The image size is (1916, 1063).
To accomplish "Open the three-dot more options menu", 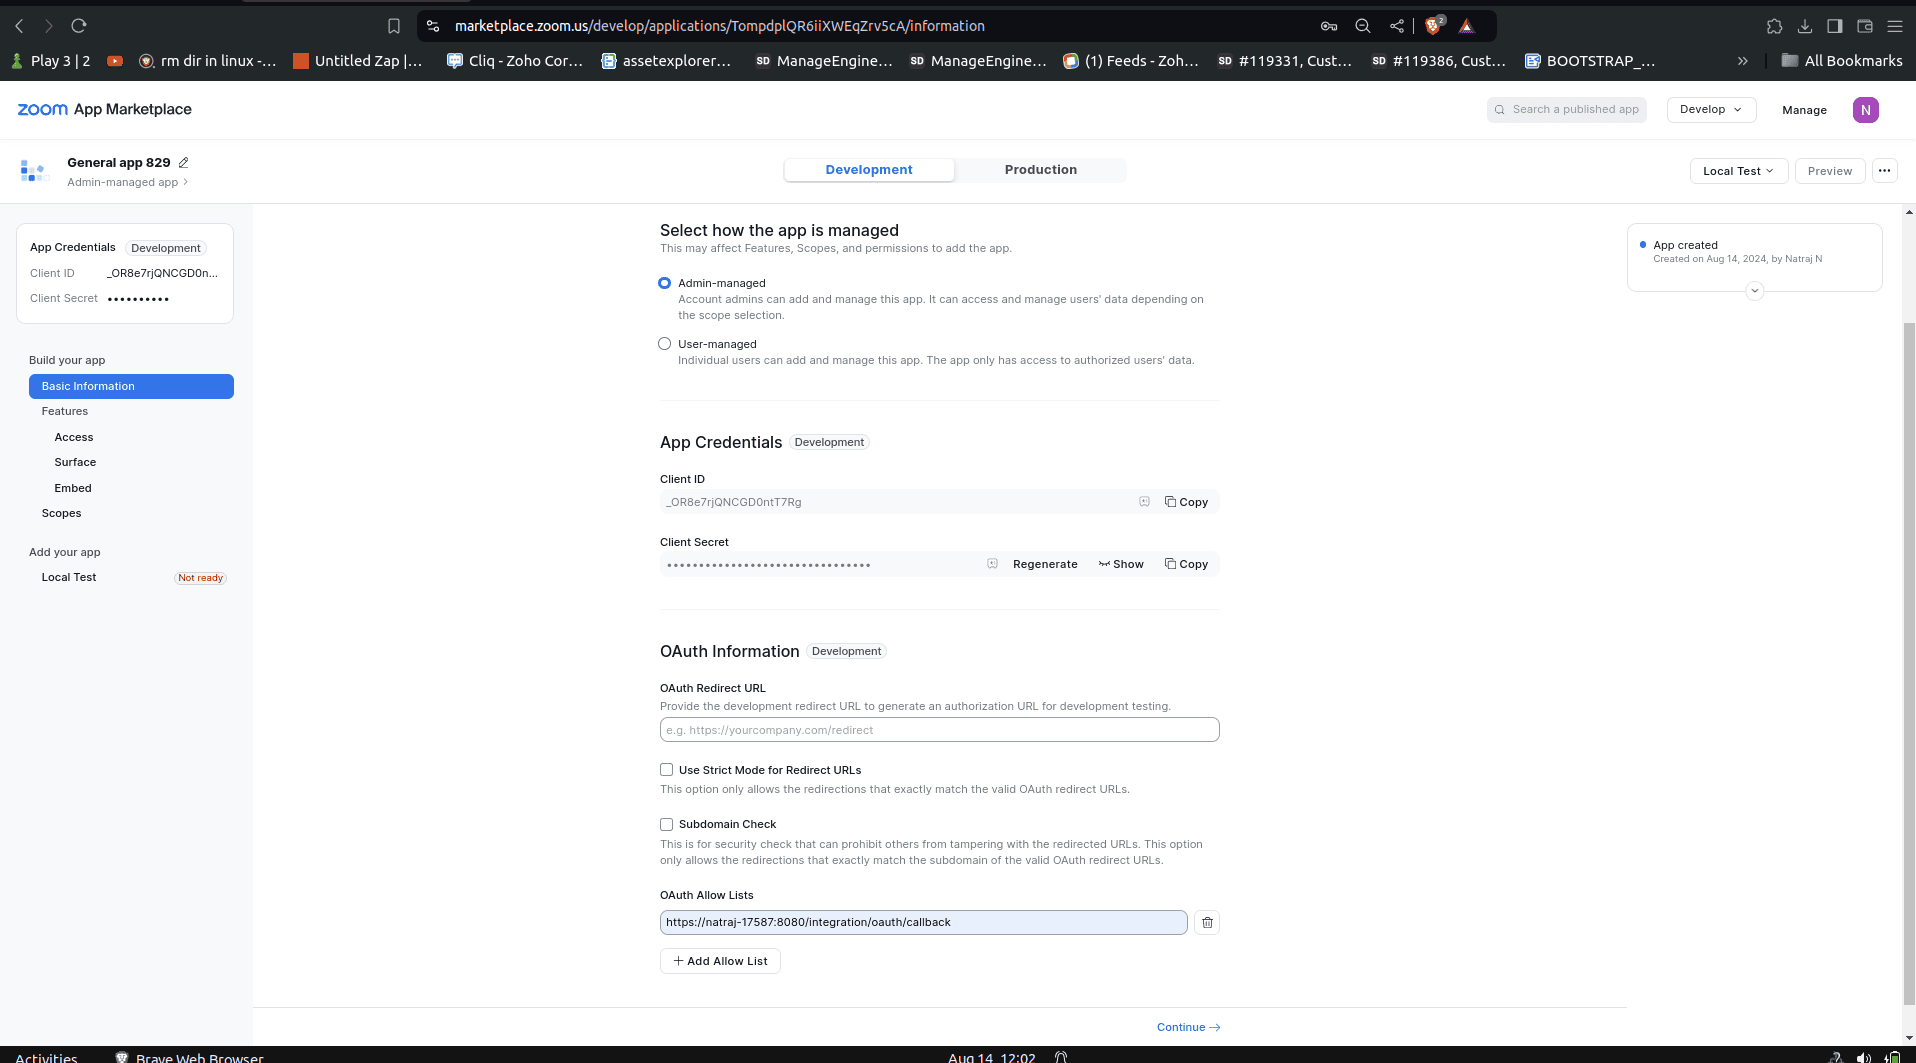I will pyautogui.click(x=1884, y=171).
